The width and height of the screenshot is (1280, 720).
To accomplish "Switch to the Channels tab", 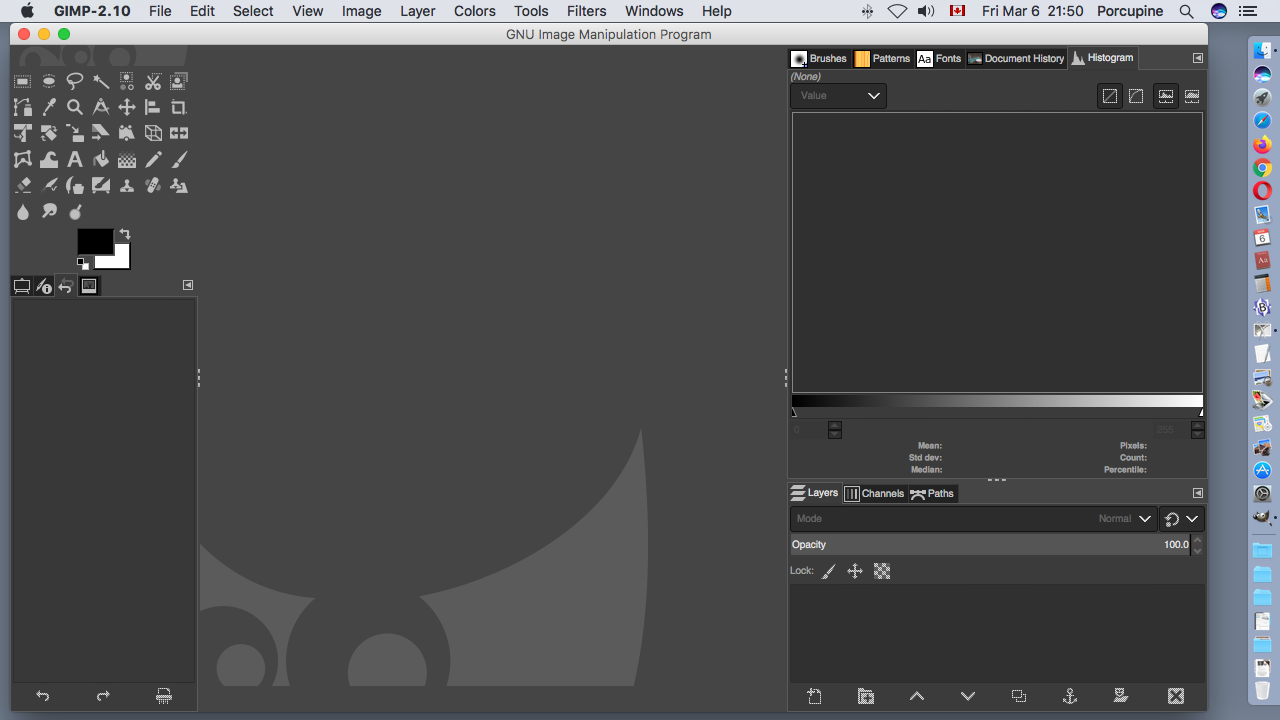I will tap(874, 493).
